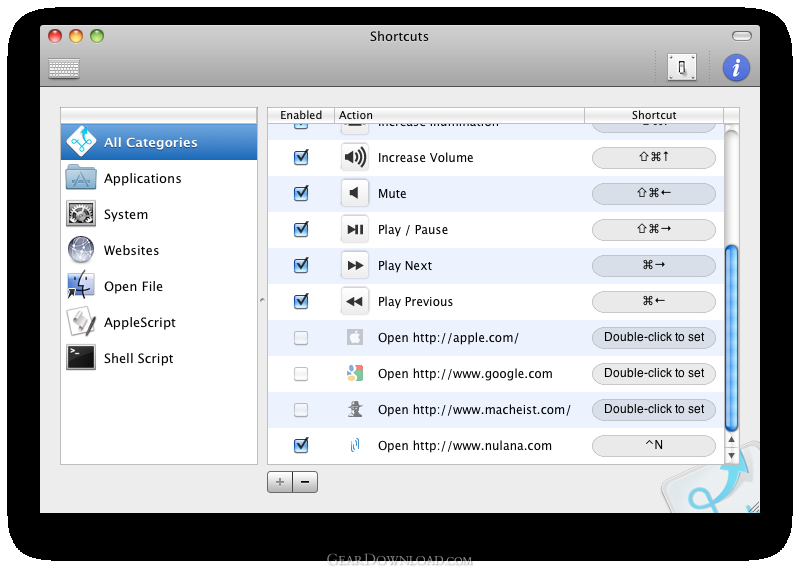Click the Mute speaker icon
Screen dimensions: 800x568
(355, 193)
